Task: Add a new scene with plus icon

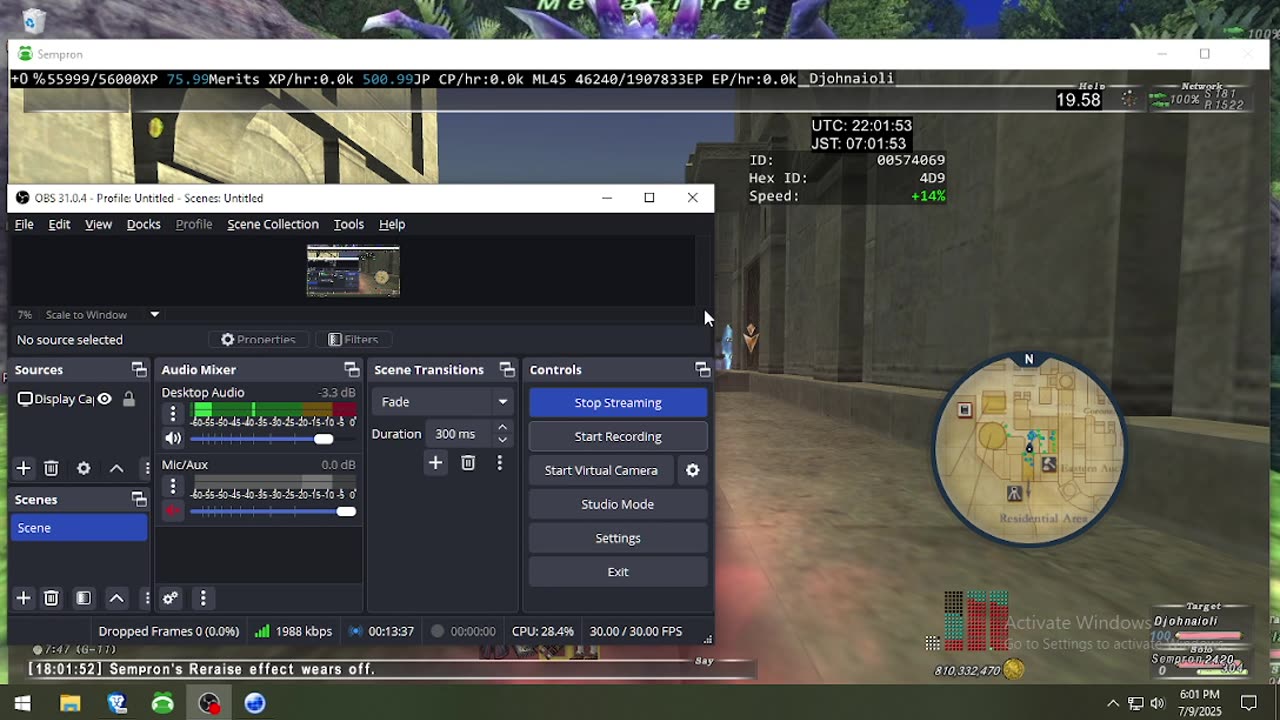Action: click(x=23, y=598)
